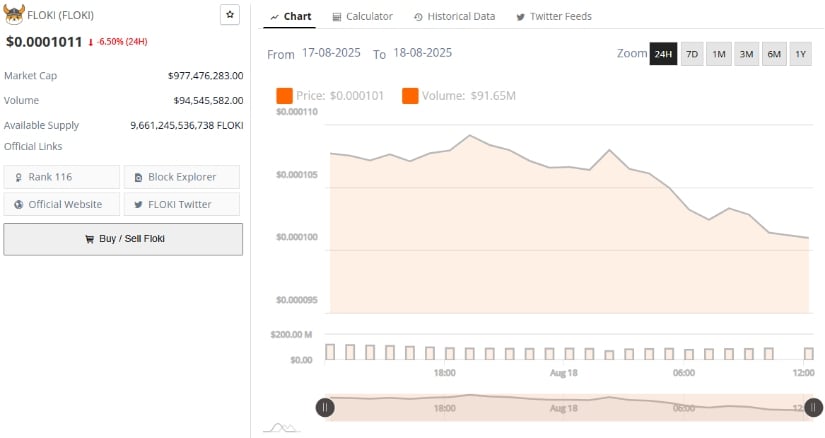Click the Chart tab line icon

[x=274, y=17]
